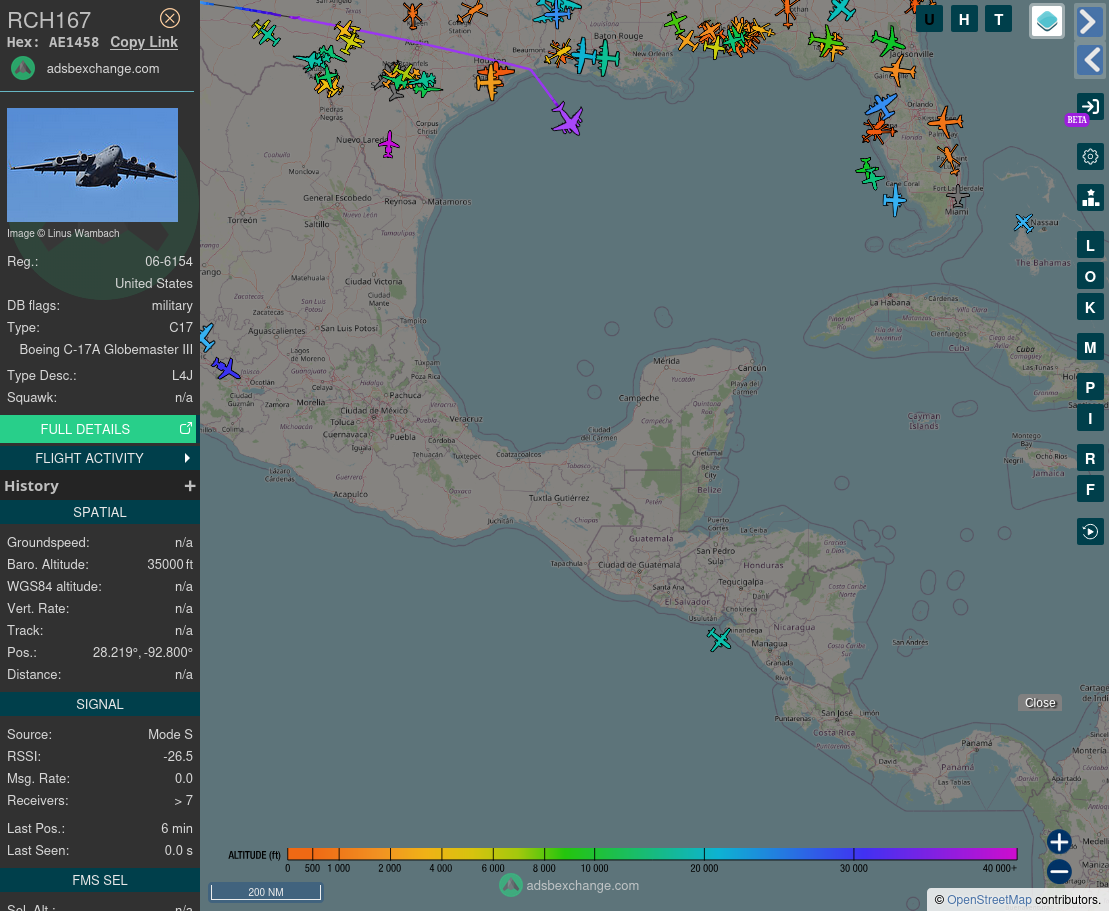Click the SPATIAL section header
The width and height of the screenshot is (1109, 911).
pos(100,512)
